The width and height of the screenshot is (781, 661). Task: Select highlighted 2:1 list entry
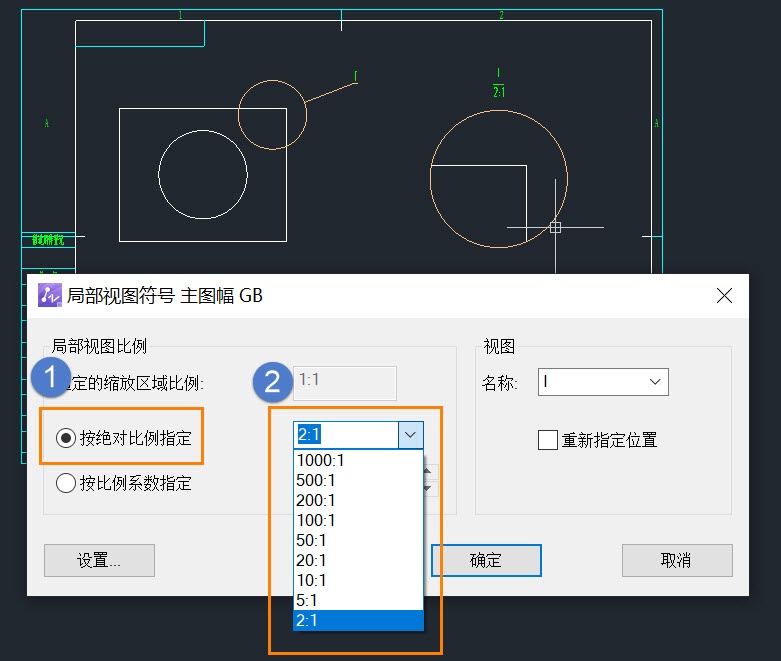pos(358,620)
